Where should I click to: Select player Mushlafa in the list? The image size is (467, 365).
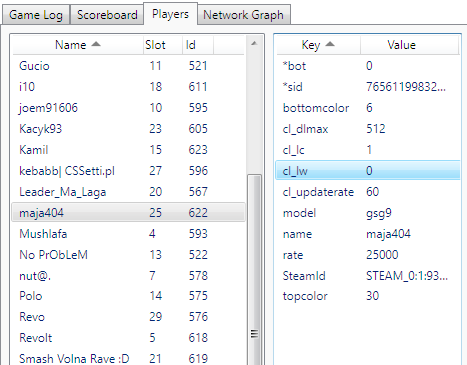click(x=128, y=234)
